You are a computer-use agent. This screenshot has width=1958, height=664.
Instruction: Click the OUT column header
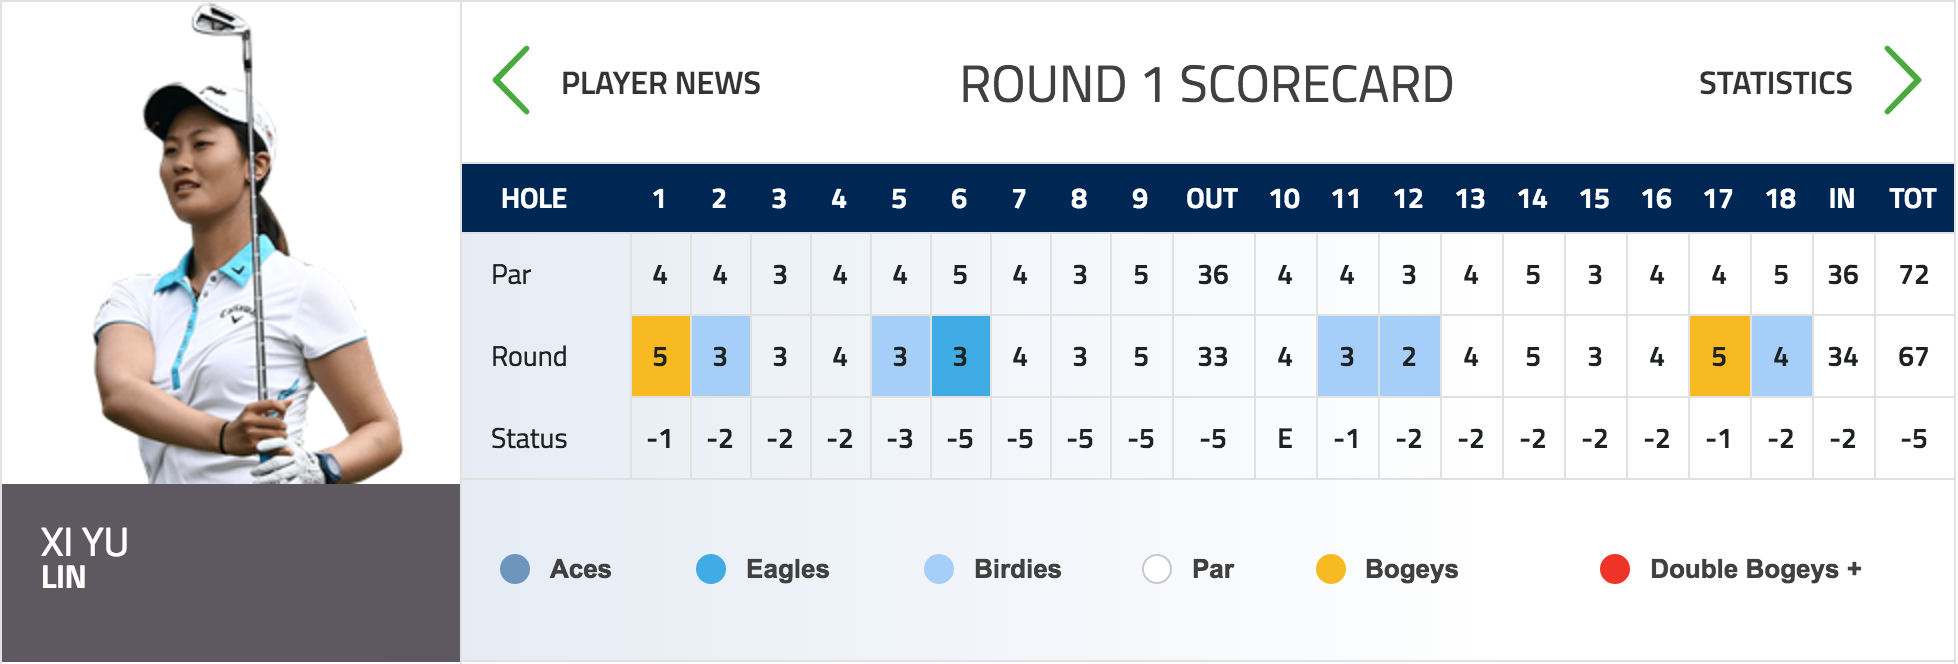pos(1212,199)
